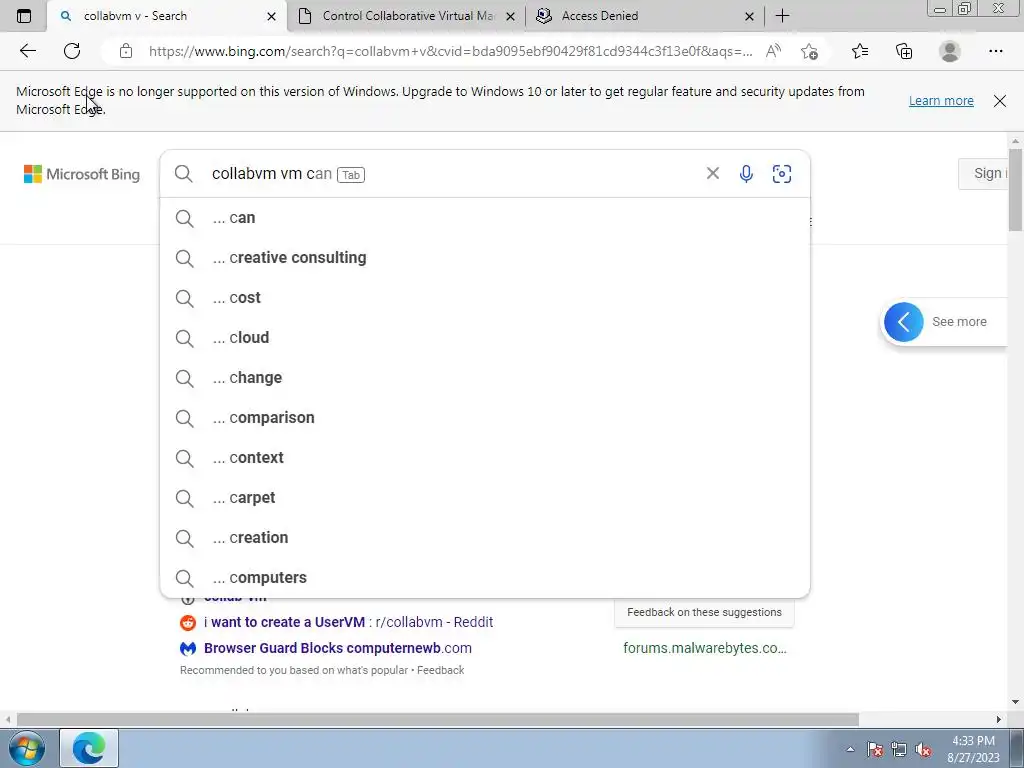
Task: Open the taskbar clock and date
Action: pos(973,749)
